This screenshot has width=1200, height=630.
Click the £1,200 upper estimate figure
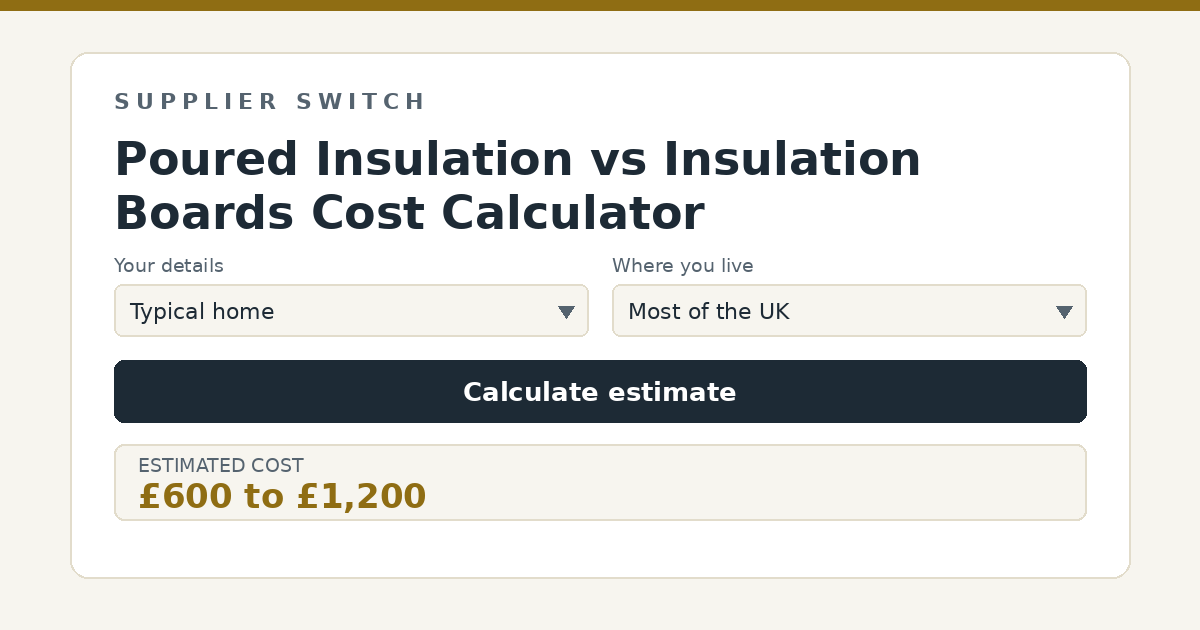tap(361, 496)
